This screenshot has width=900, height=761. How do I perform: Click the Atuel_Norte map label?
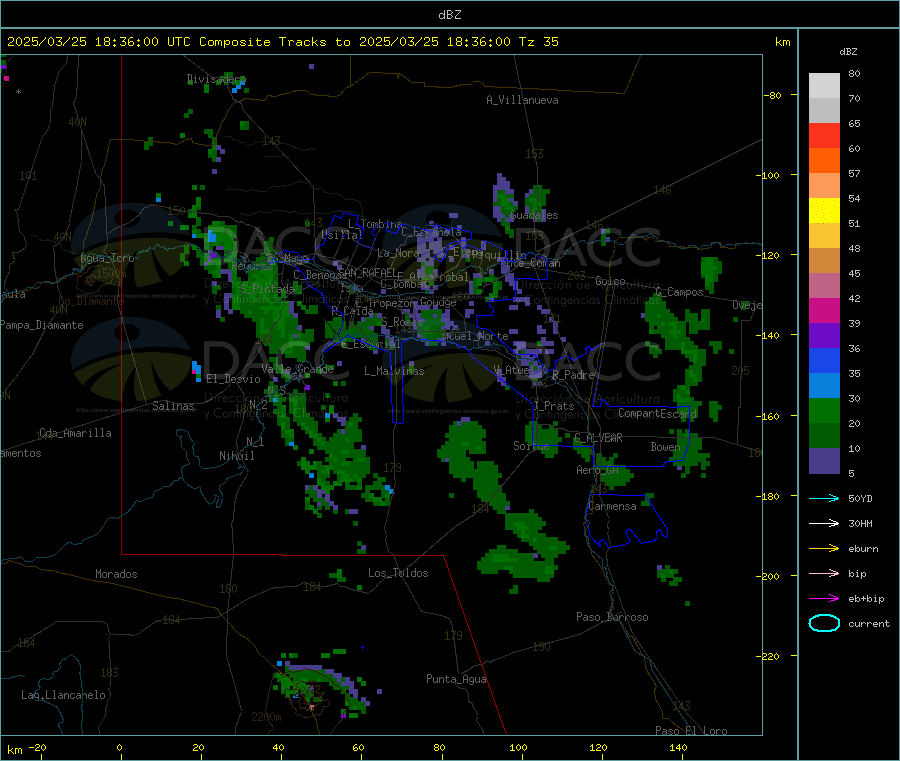pos(475,336)
